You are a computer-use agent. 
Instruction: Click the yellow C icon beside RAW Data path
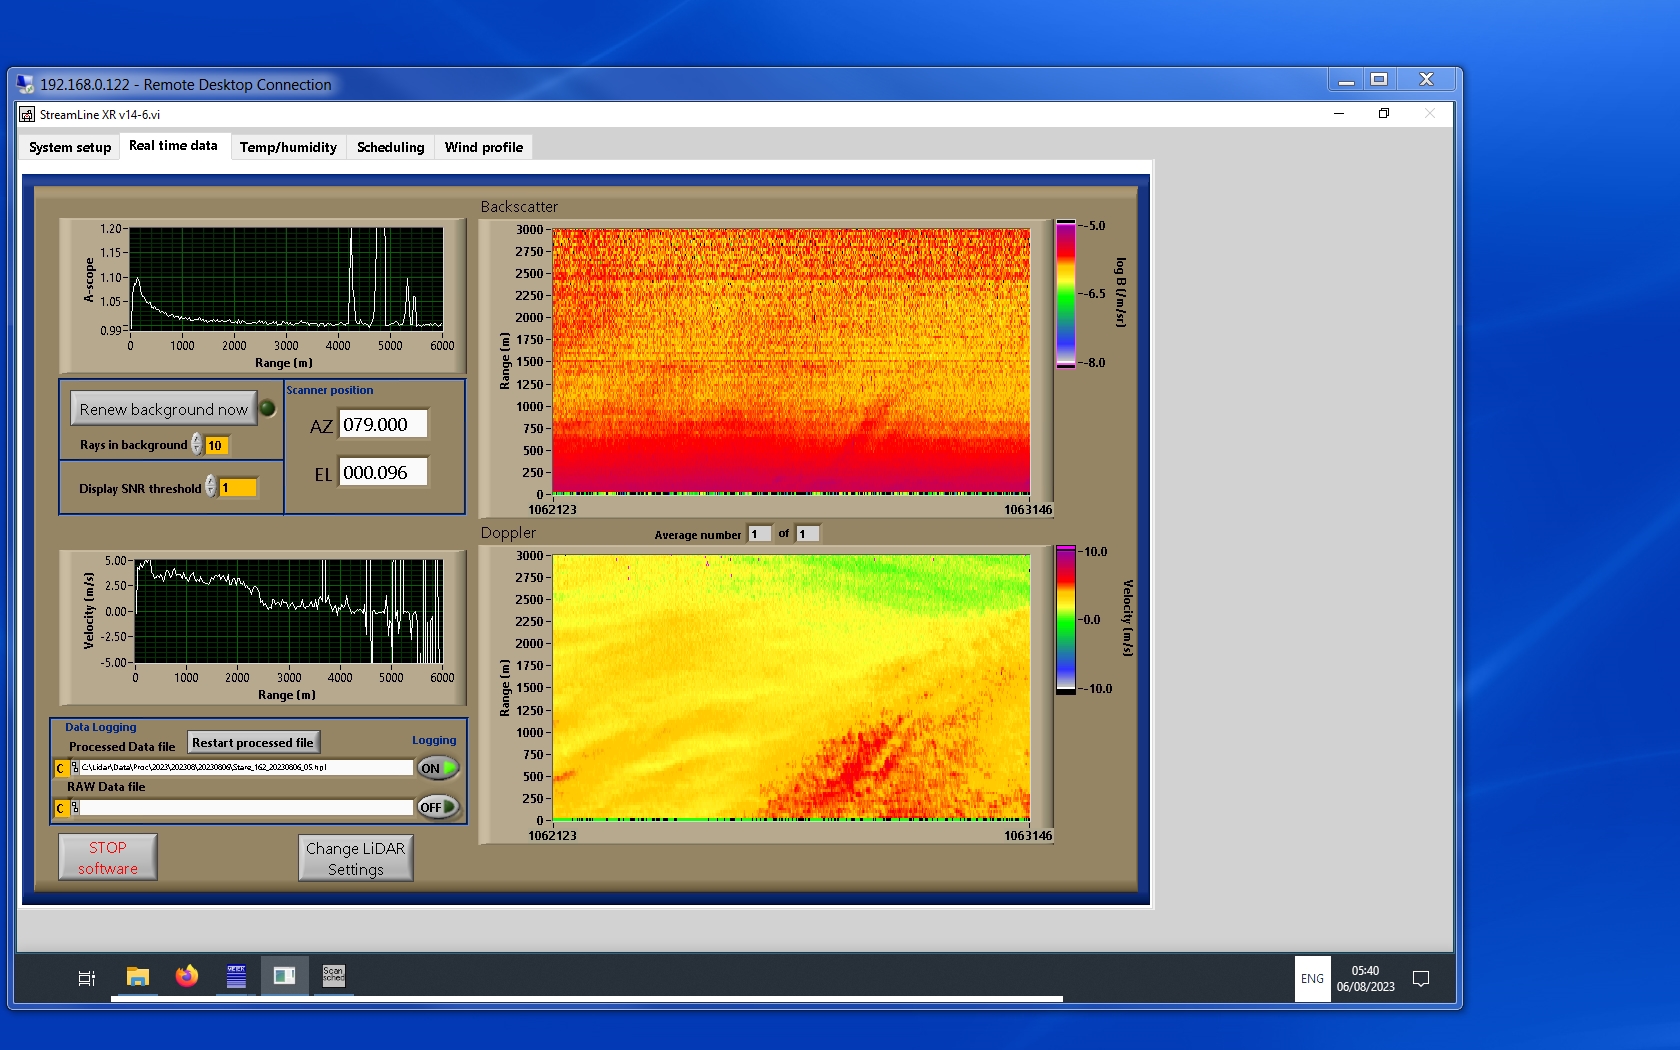point(61,808)
